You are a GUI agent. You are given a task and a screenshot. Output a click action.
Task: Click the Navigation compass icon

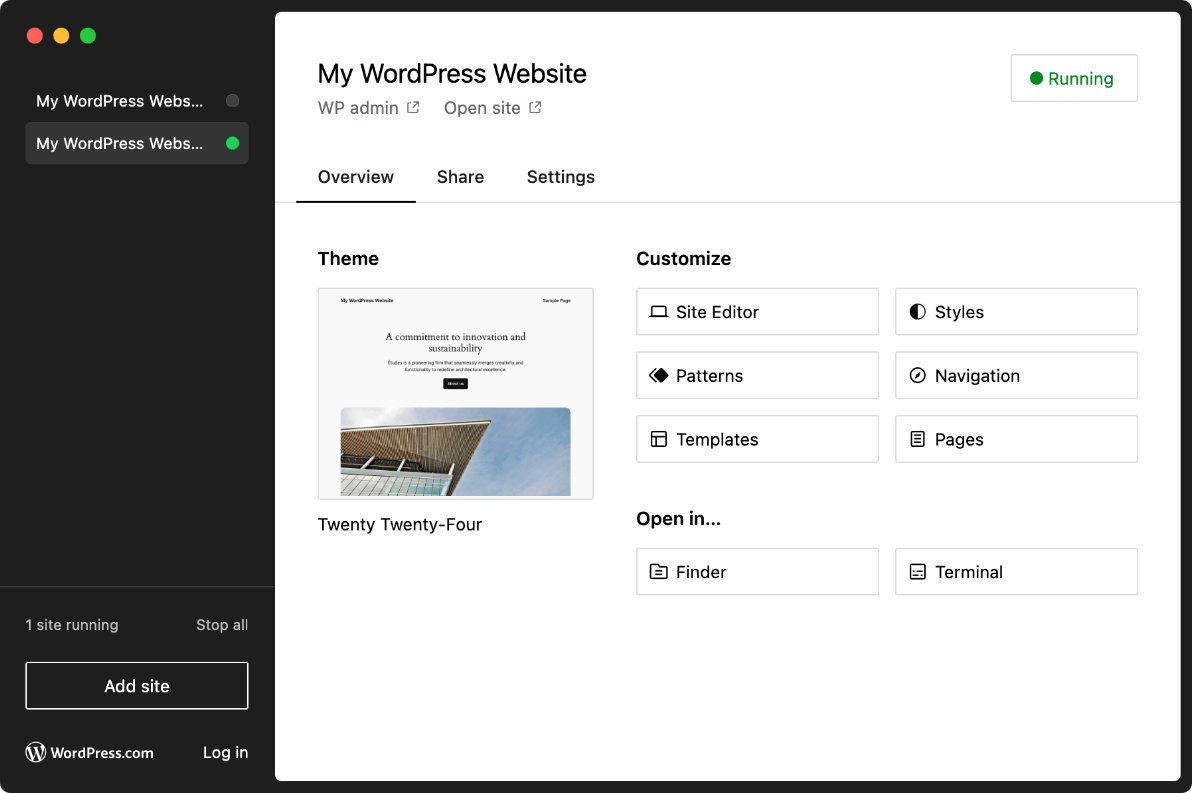[918, 376]
